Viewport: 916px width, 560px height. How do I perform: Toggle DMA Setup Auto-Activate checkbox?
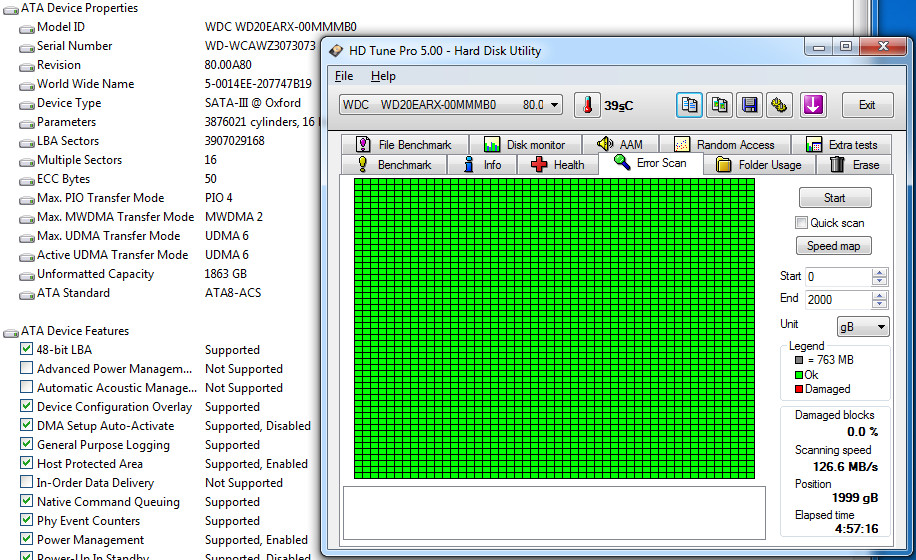coord(26,425)
